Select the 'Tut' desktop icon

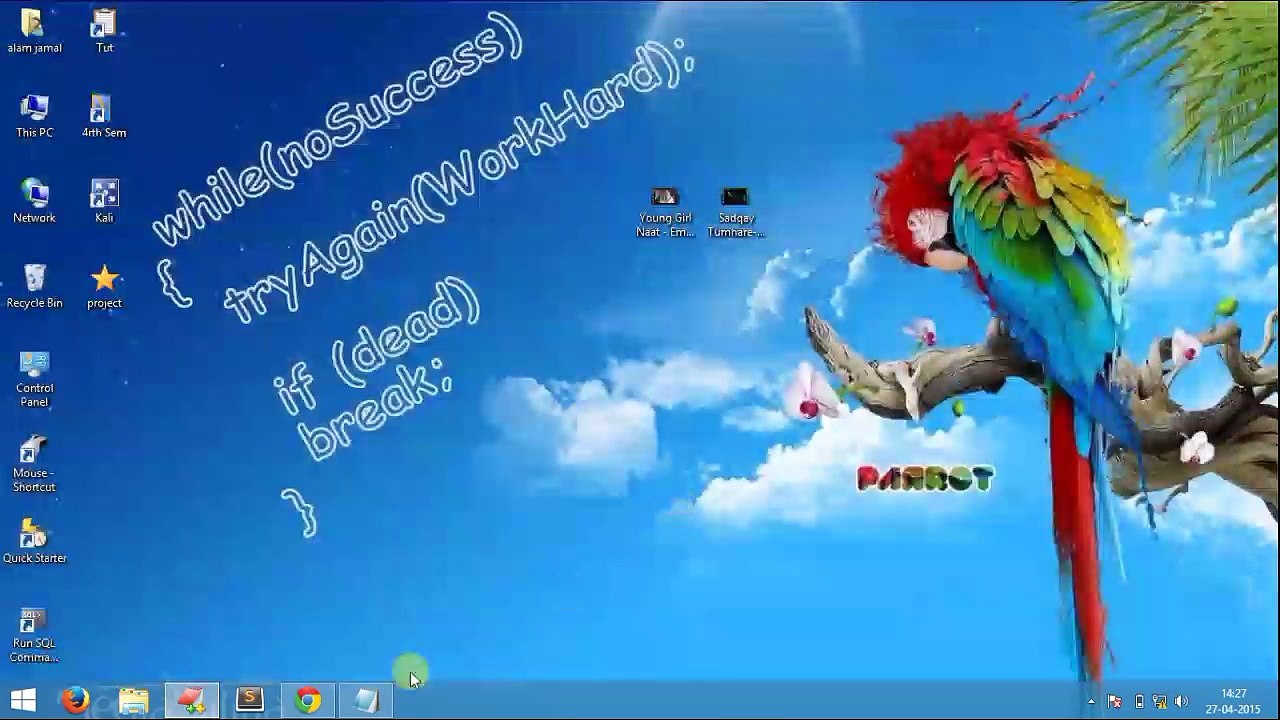104,30
